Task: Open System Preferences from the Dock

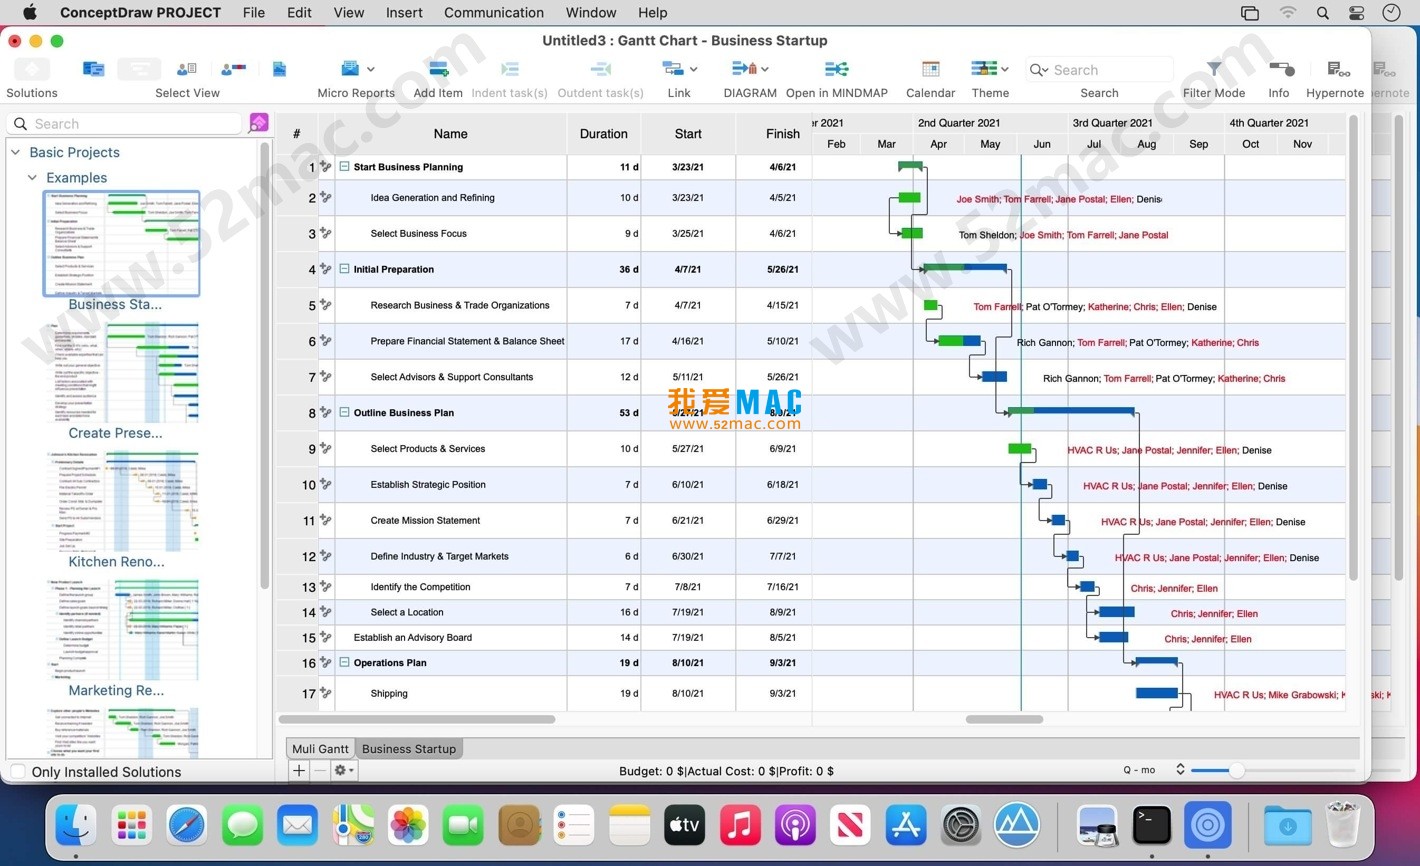Action: coord(961,825)
